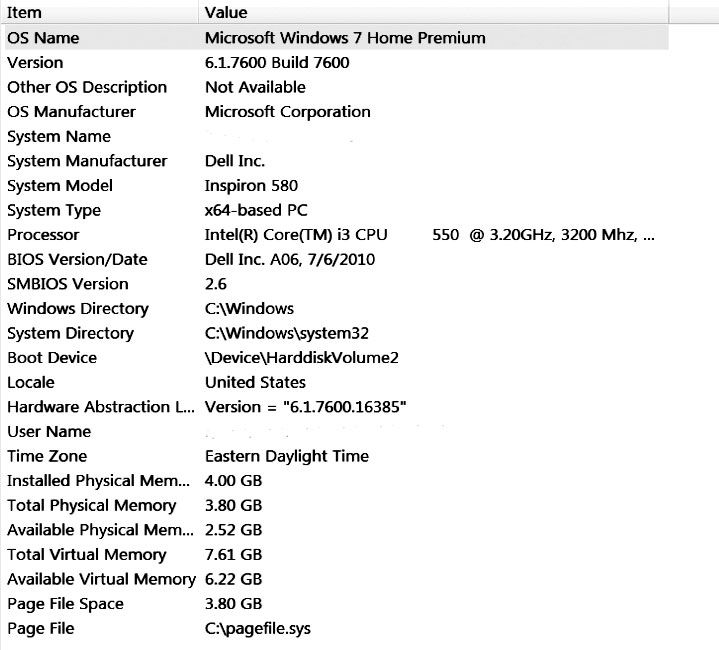
Task: Select the BIOS Version/Date row
Action: [x=77, y=259]
